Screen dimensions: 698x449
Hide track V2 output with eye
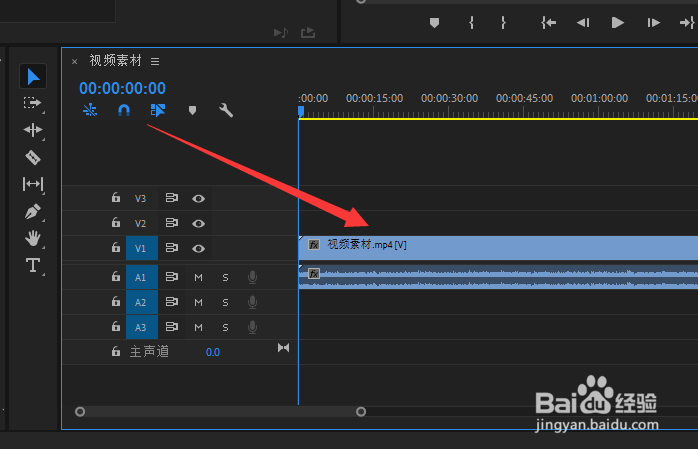(199, 223)
